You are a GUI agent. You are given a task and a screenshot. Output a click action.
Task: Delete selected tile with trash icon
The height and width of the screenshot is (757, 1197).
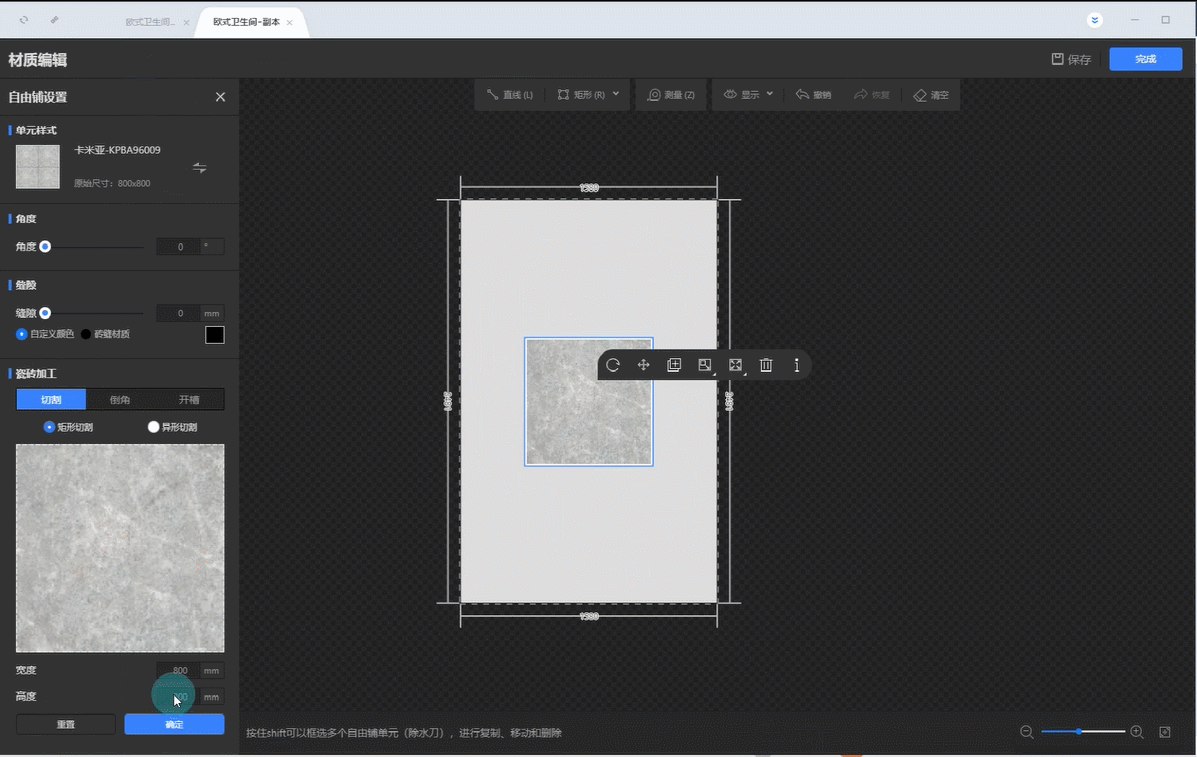point(766,365)
